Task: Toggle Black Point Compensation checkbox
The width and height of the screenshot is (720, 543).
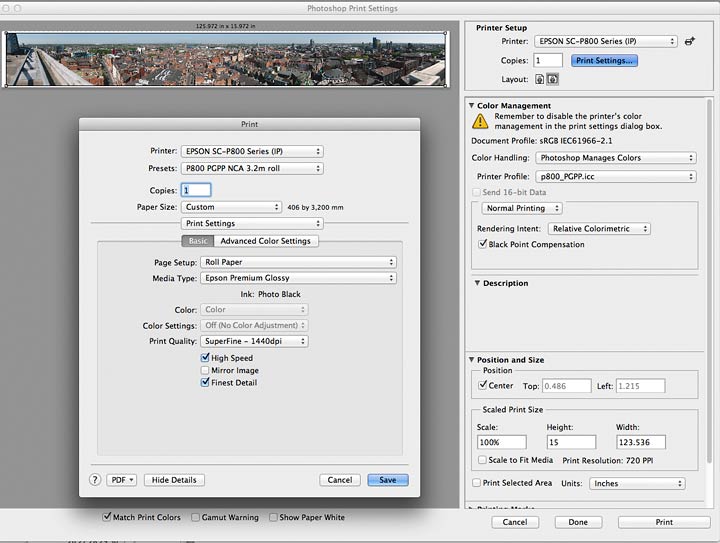Action: tap(482, 244)
